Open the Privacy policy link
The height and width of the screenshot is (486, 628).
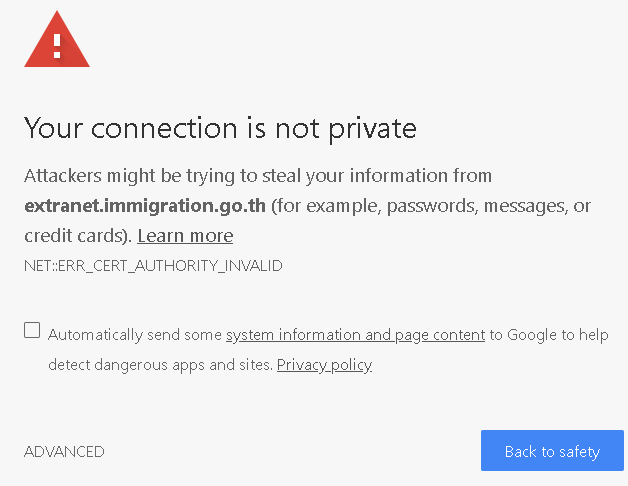[324, 365]
